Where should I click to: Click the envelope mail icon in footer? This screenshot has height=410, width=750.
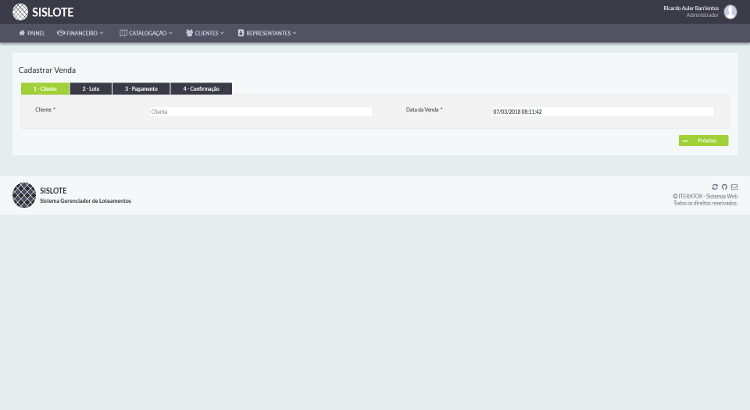734,187
